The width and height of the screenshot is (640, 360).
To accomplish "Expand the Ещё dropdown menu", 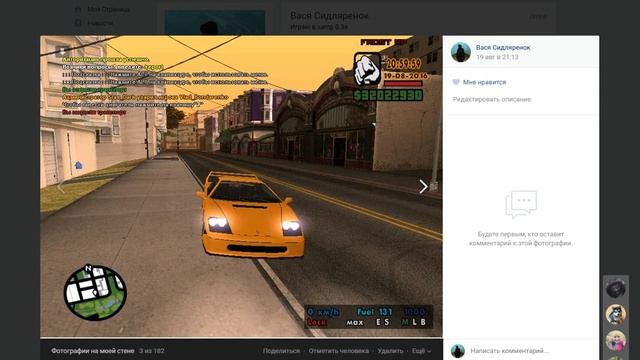I will point(421,351).
